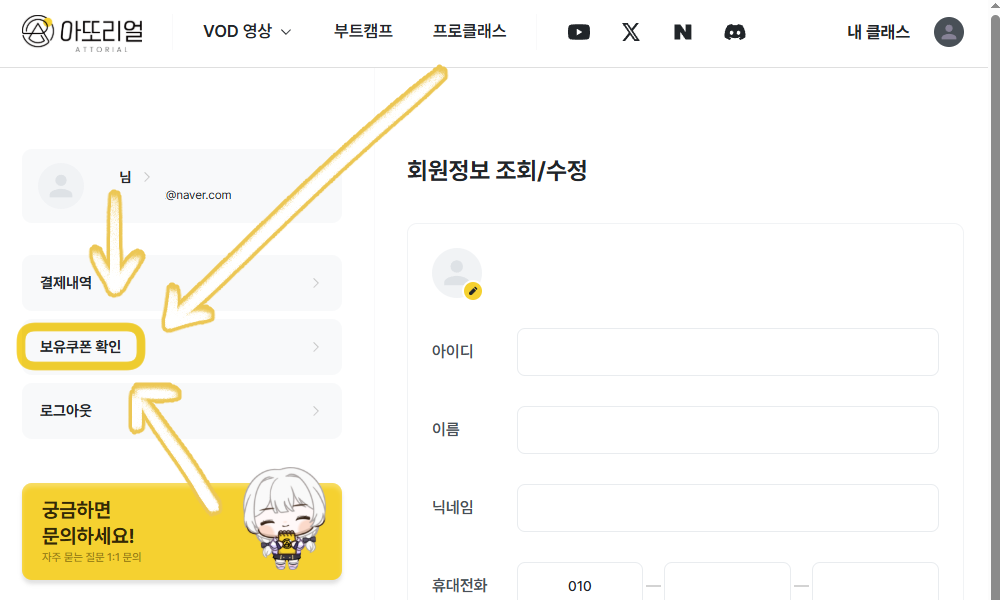Expand the VOD 영상 dropdown menu

click(247, 31)
